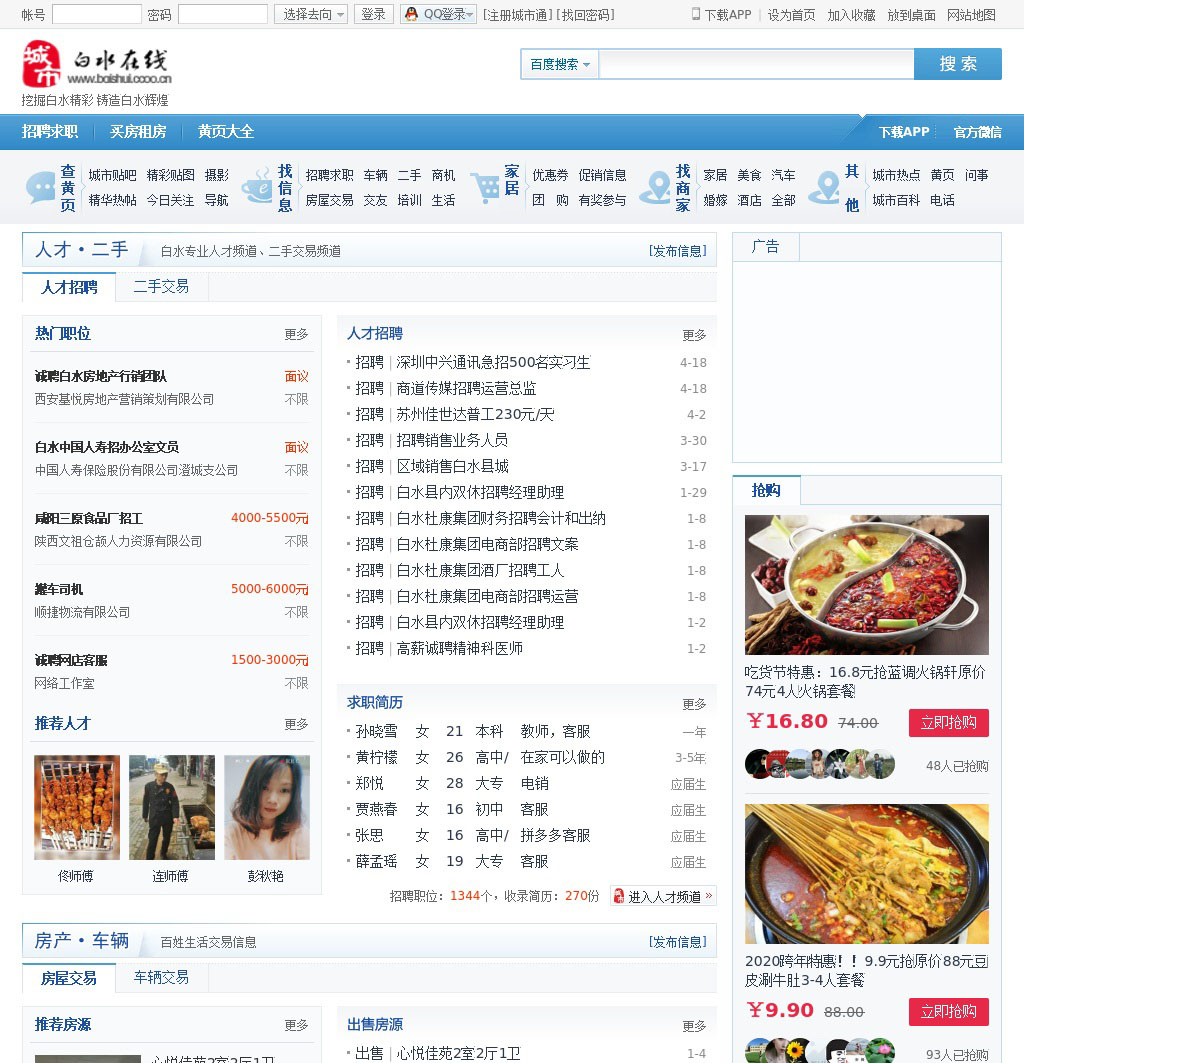Click the blue 搜索 button
Image resolution: width=1200 pixels, height=1063 pixels.
(958, 64)
